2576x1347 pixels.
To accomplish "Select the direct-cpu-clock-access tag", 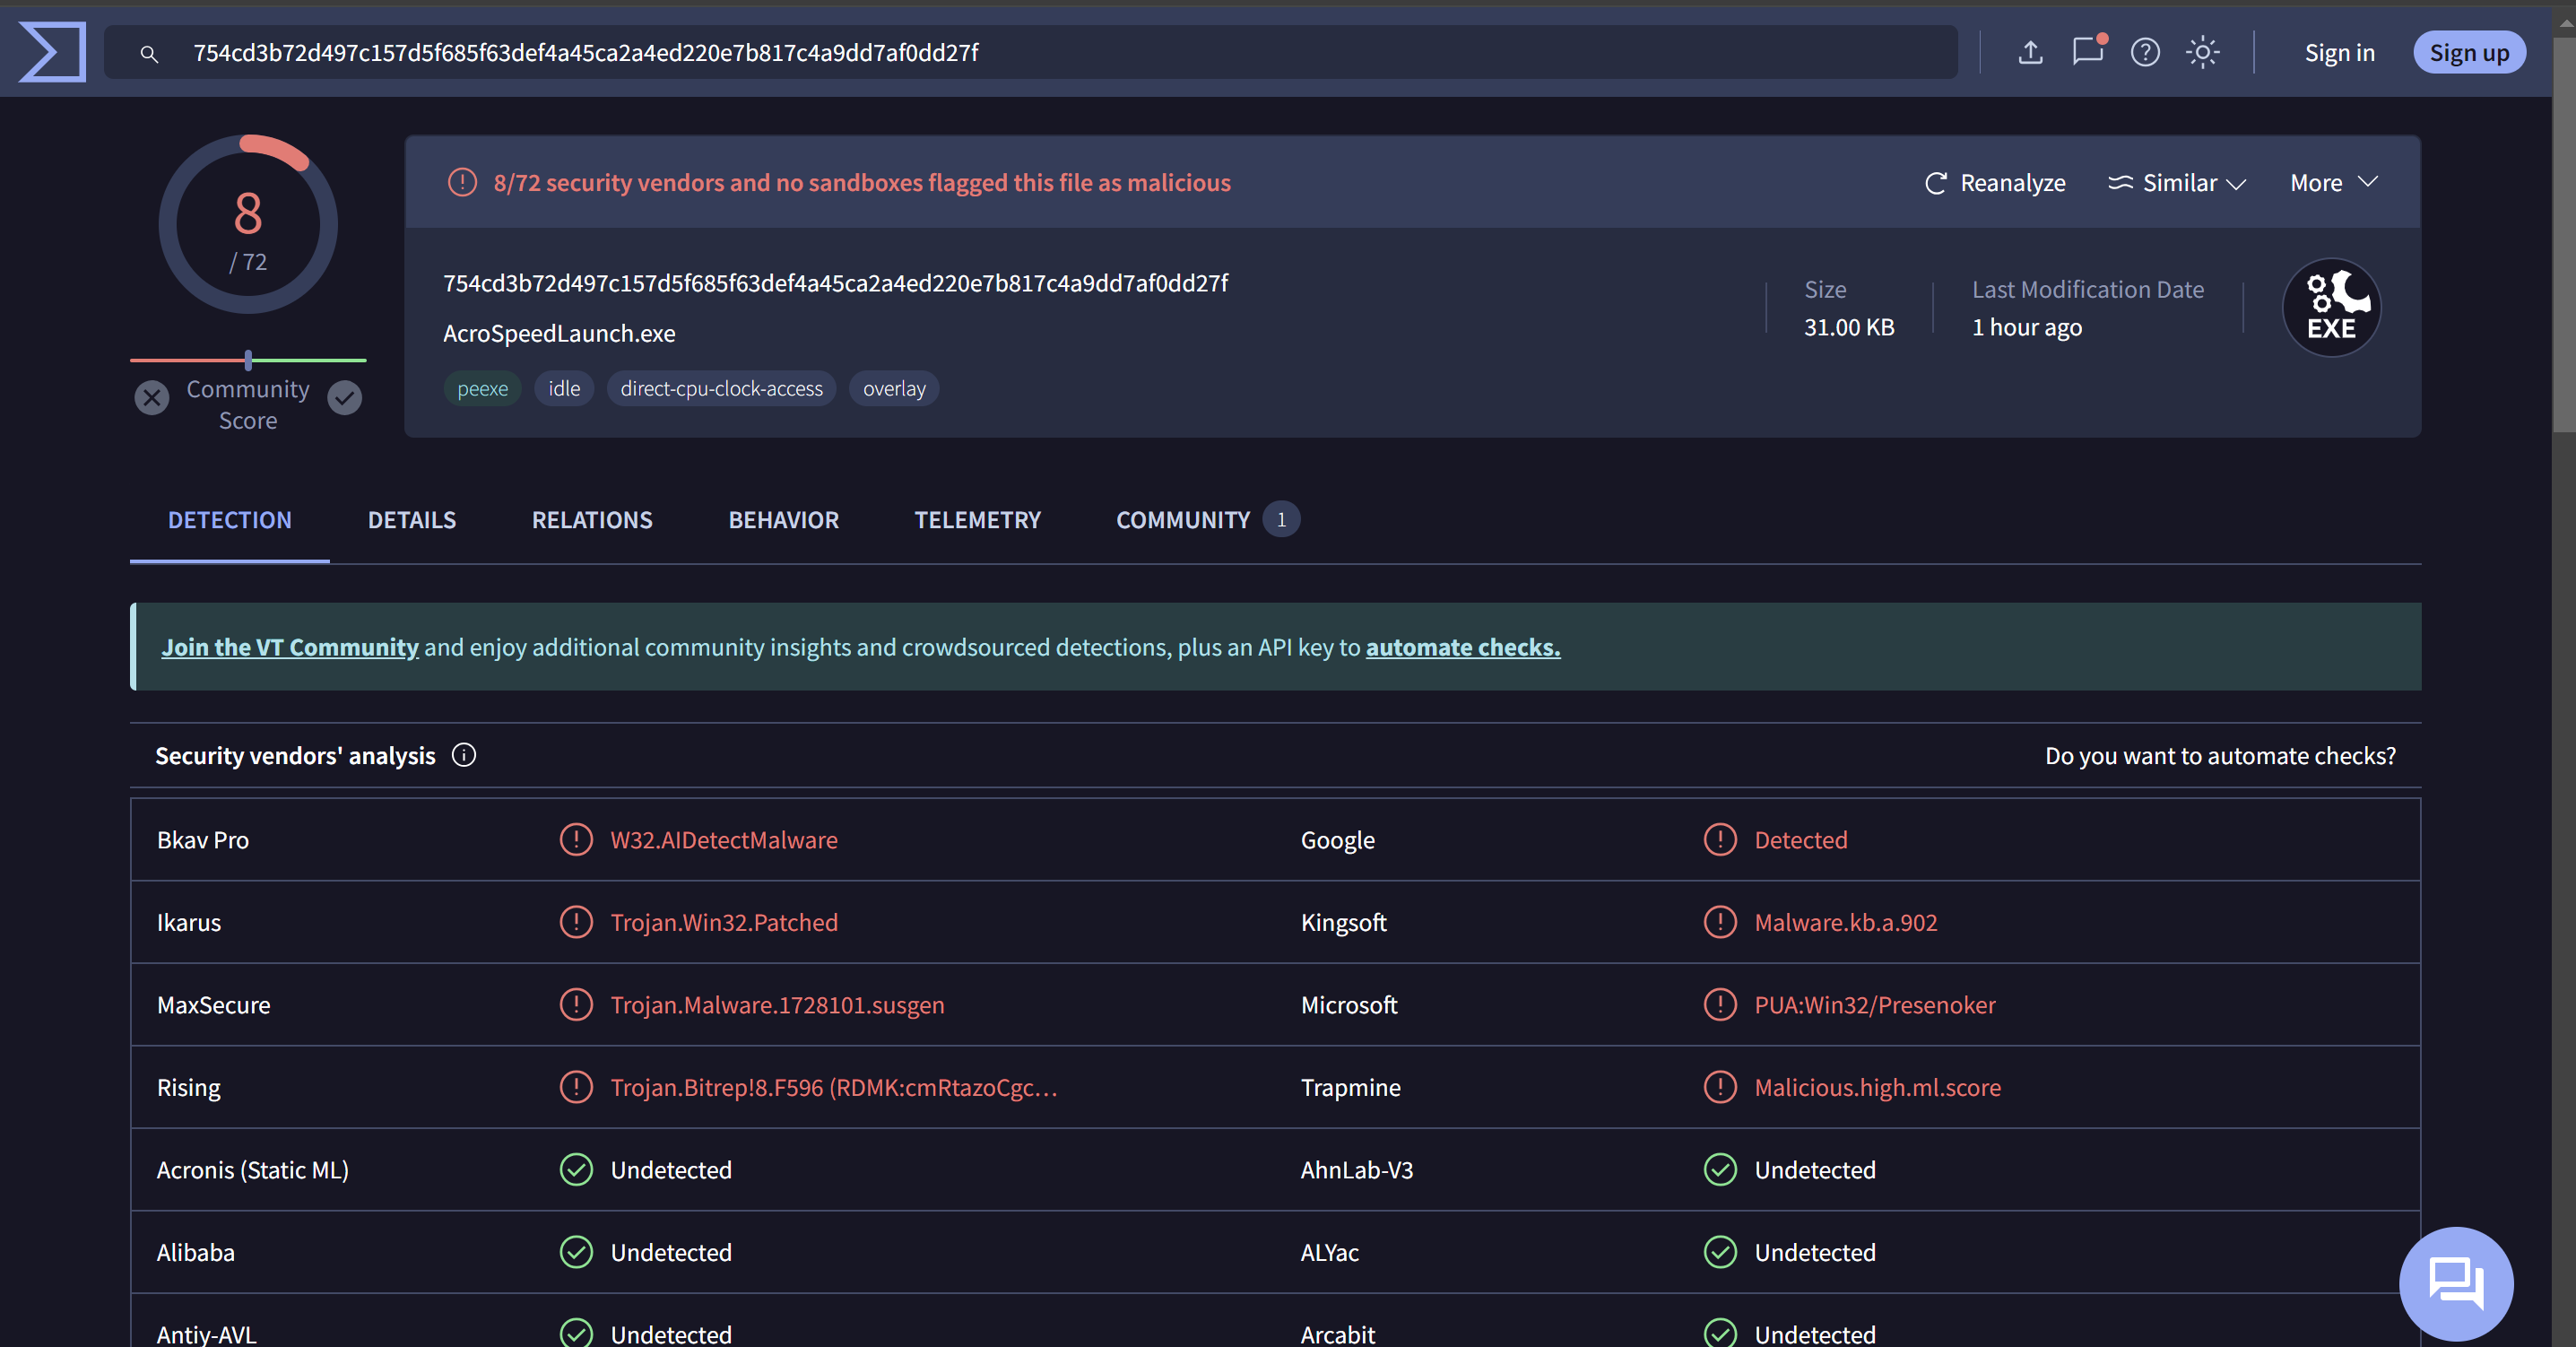I will [721, 389].
